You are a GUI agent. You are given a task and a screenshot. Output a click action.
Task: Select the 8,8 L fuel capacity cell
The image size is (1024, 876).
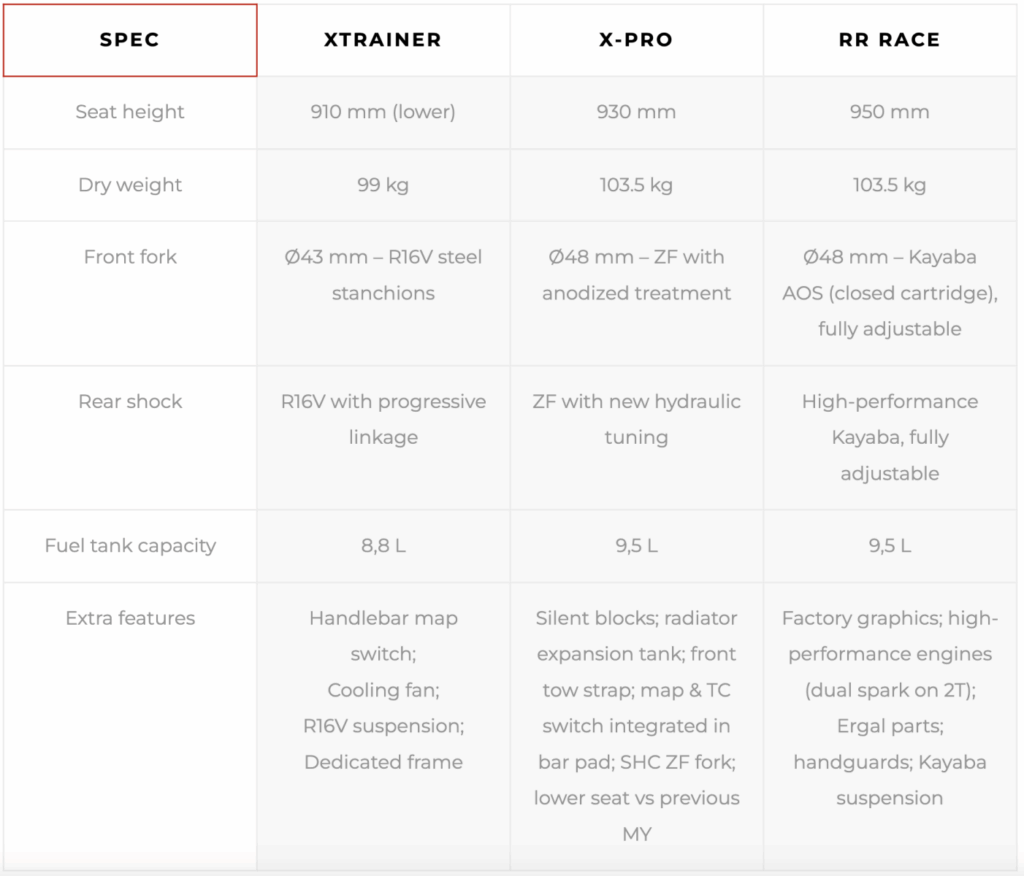click(383, 546)
